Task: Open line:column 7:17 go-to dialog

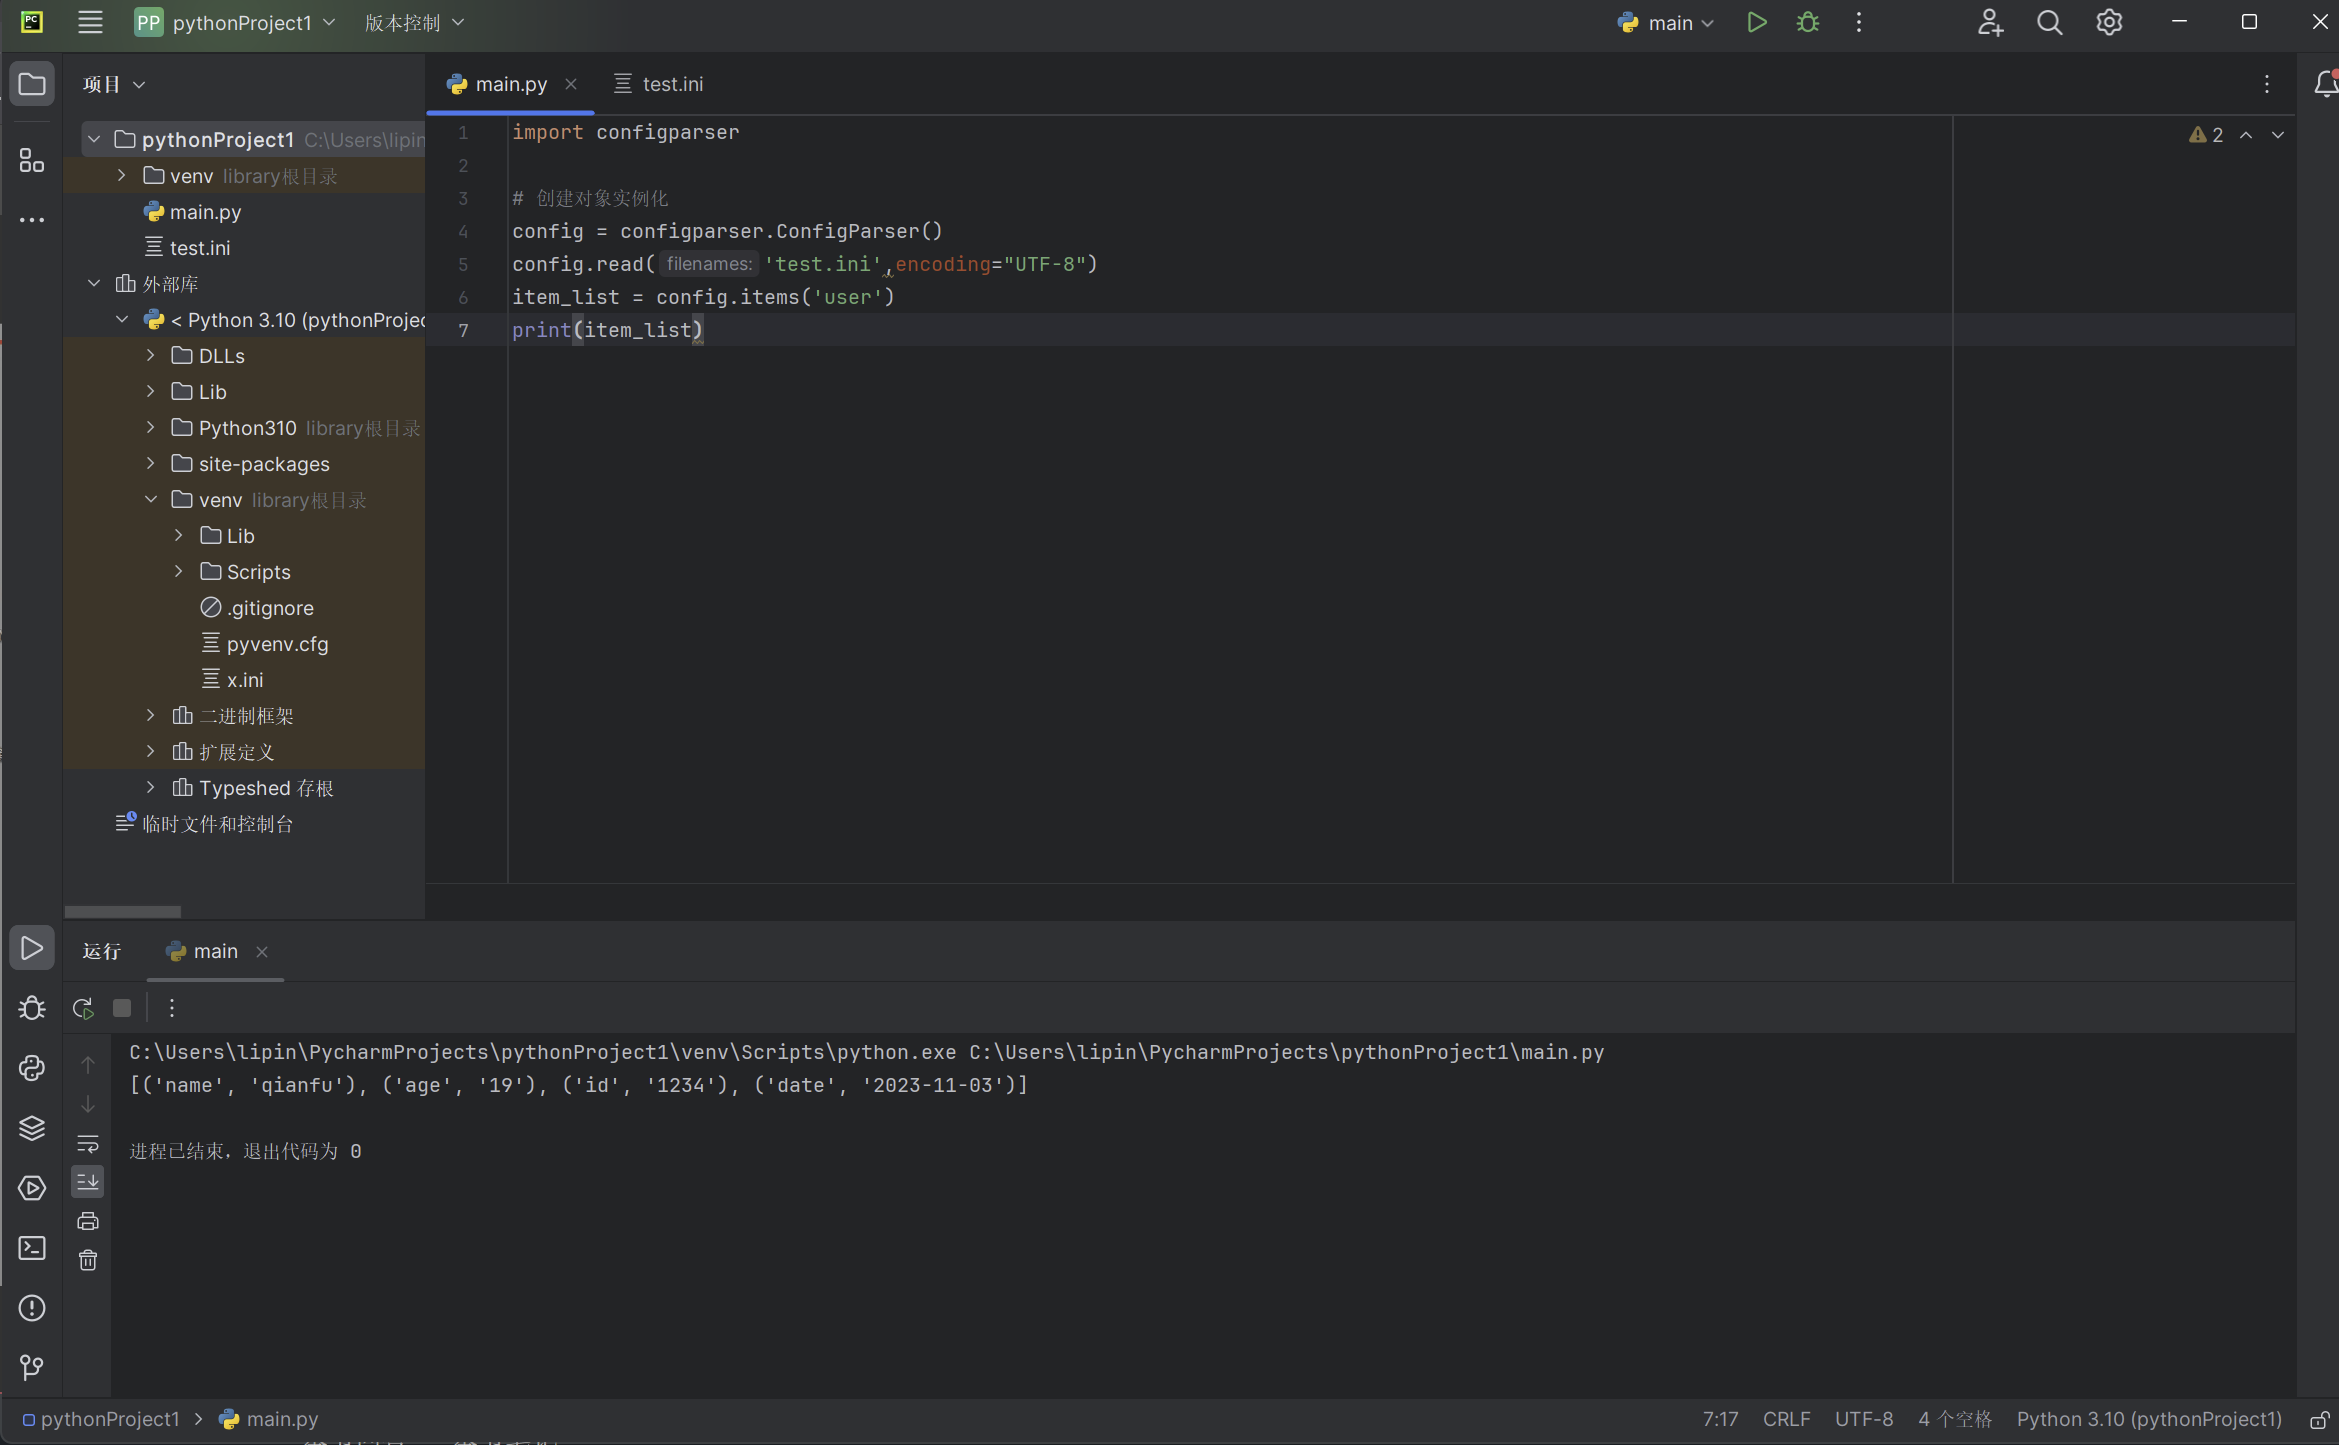Action: click(x=1720, y=1419)
